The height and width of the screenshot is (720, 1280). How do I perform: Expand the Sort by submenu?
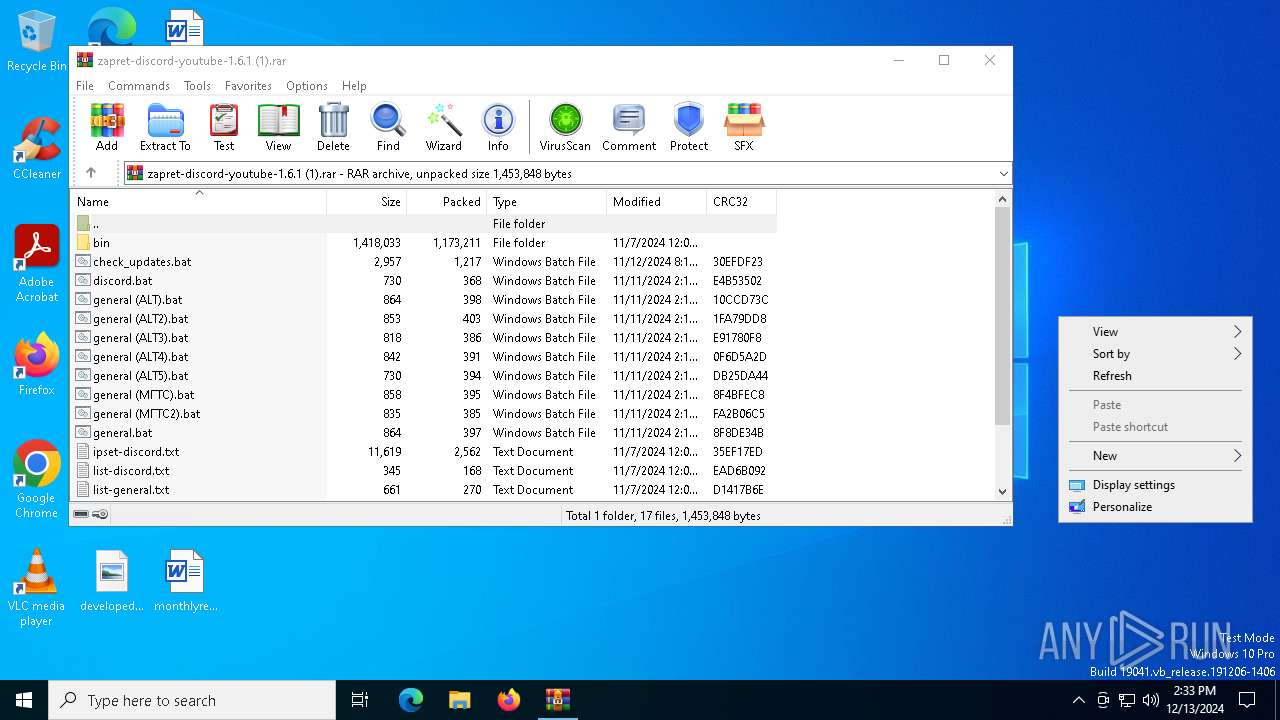[1156, 354]
